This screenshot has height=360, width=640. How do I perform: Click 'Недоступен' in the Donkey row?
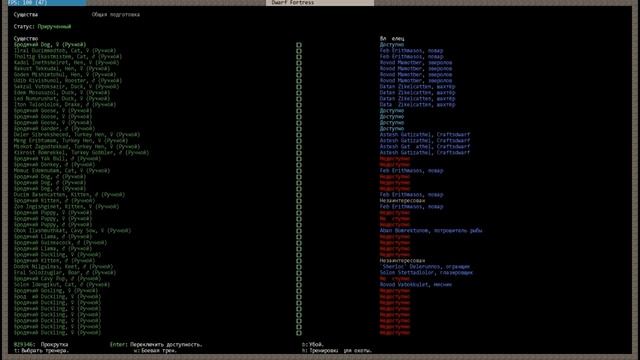395,165
